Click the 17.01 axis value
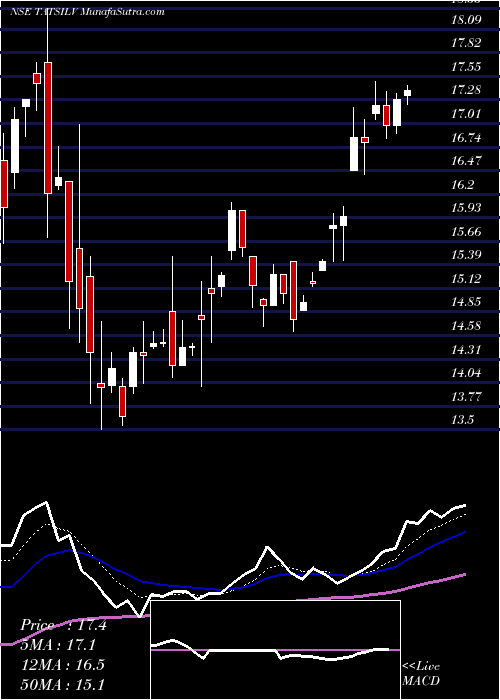This screenshot has width=500, height=700. (x=466, y=114)
